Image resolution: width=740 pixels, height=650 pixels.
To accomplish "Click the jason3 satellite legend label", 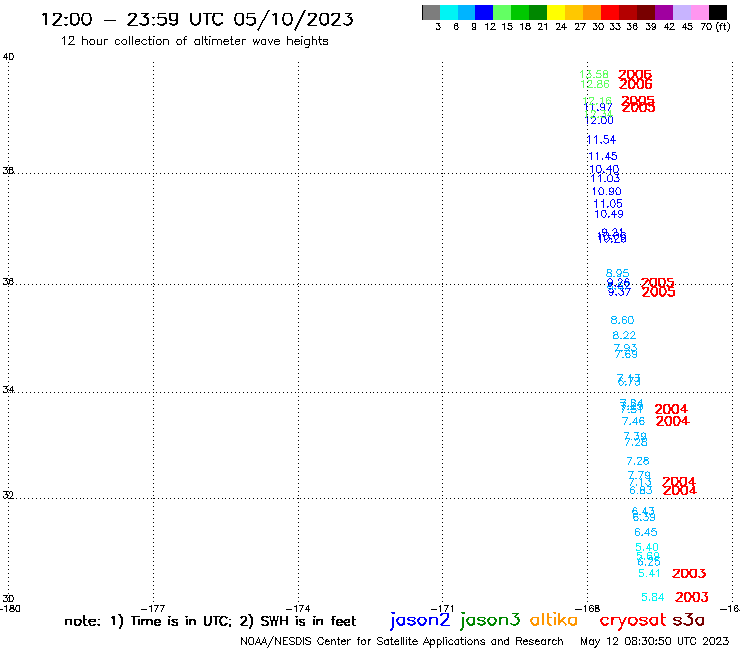I will [490, 620].
